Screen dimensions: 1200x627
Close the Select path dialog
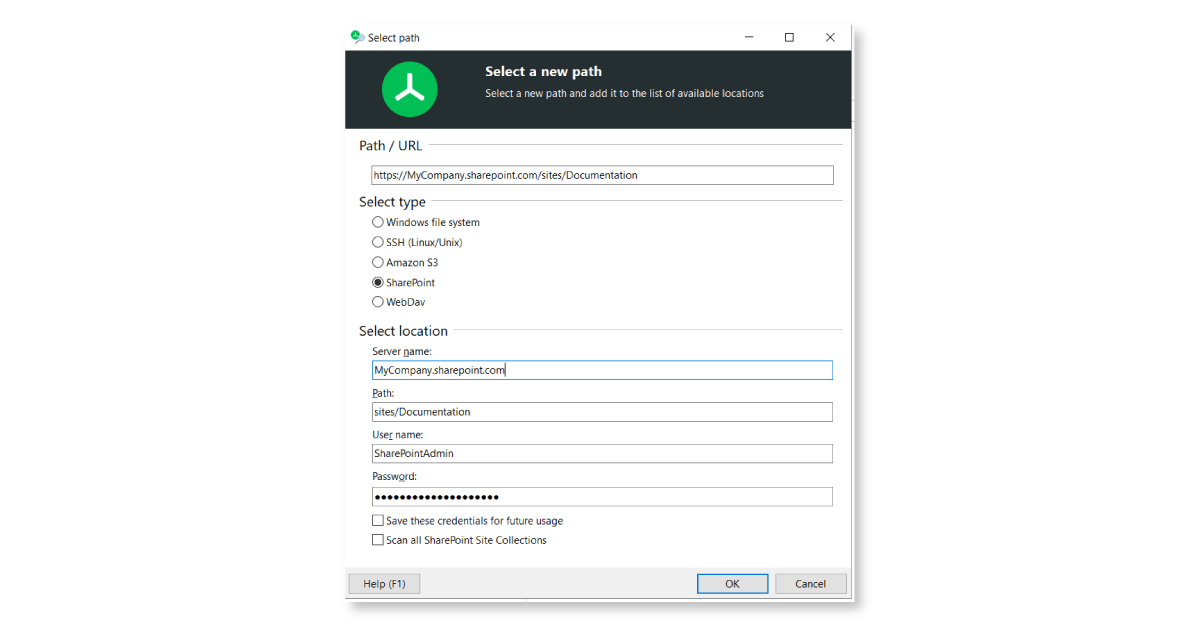click(830, 37)
